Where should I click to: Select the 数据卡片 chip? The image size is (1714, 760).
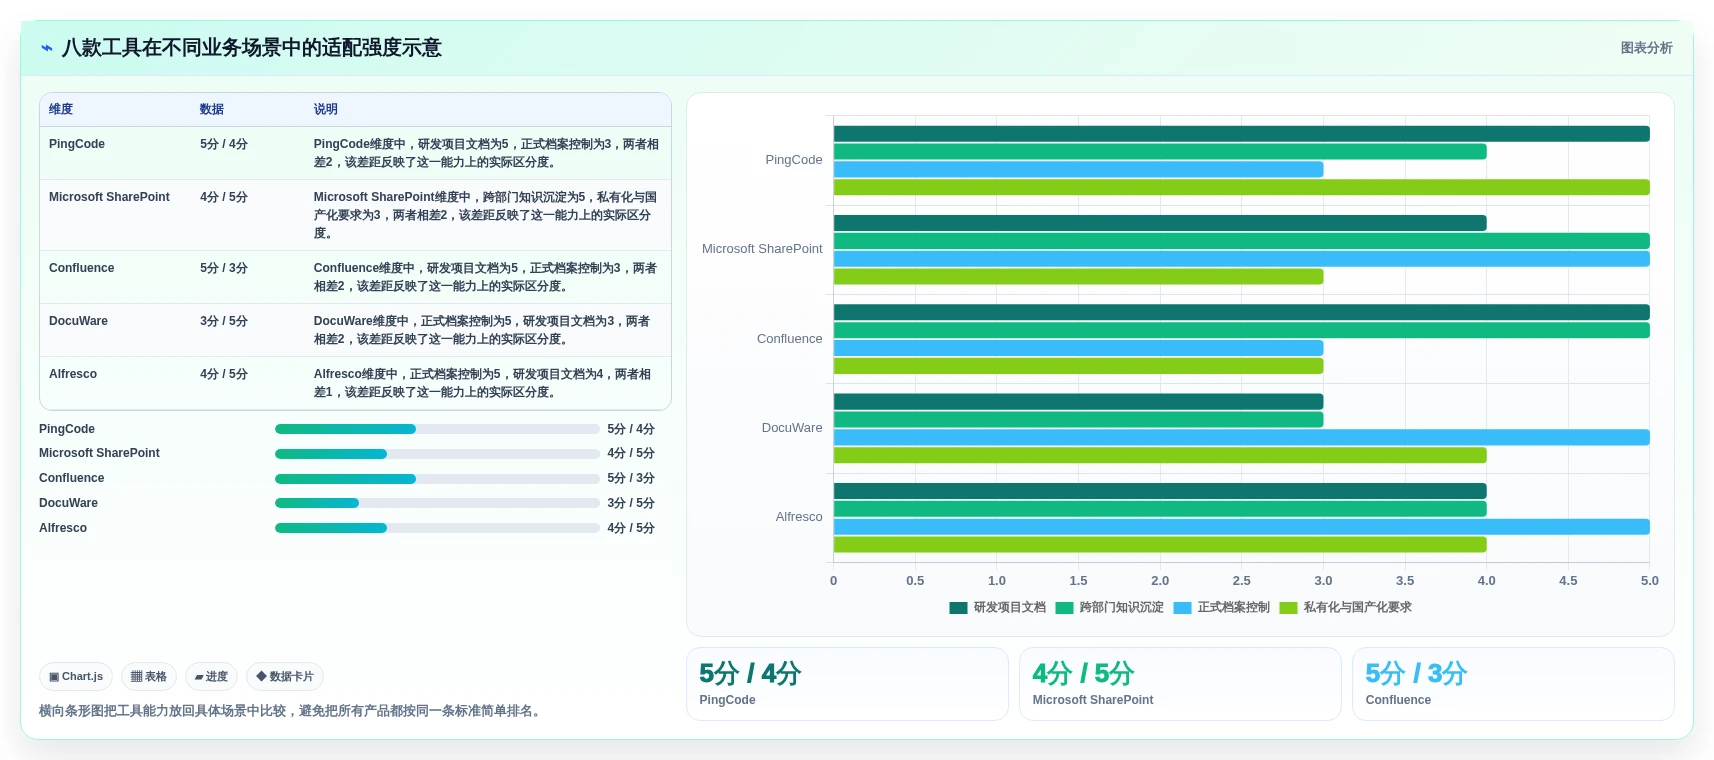[x=285, y=677]
